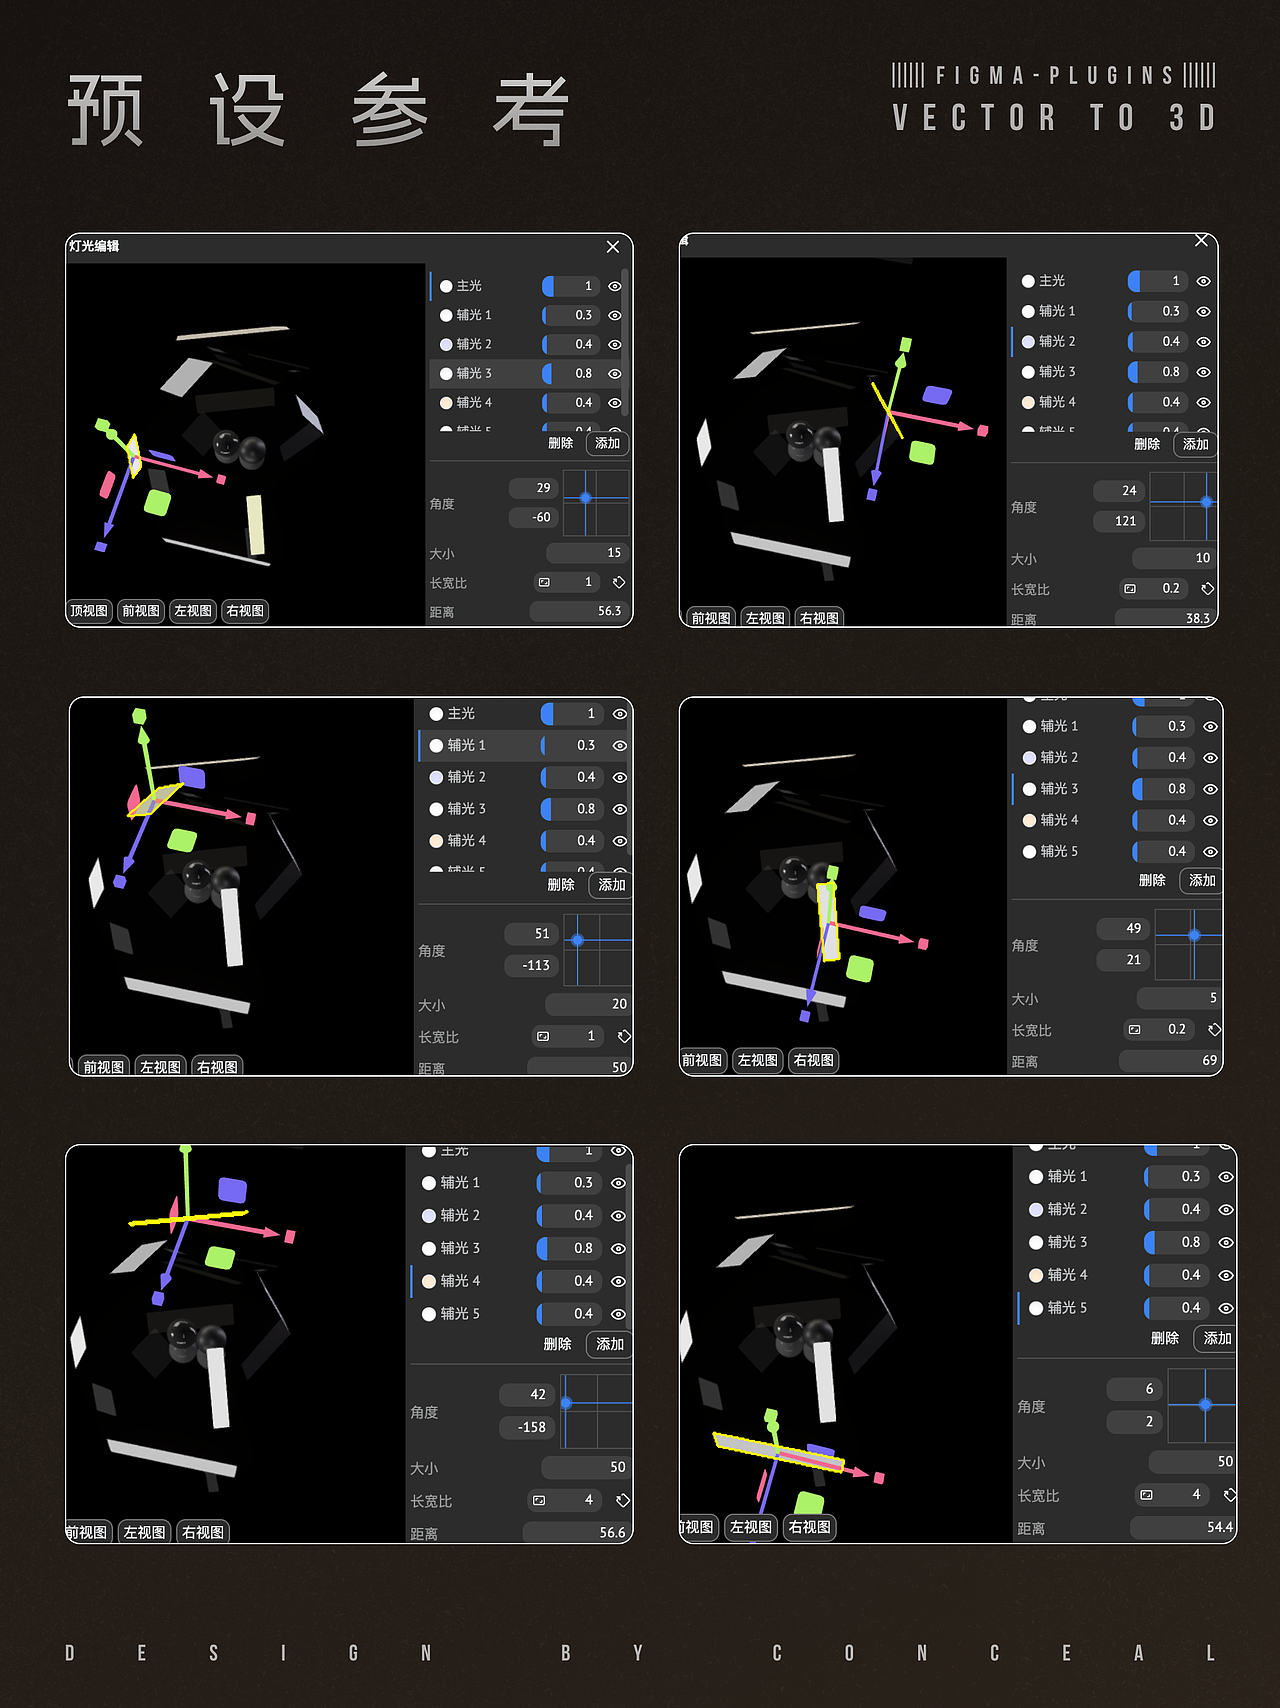Viewport: 1280px width, 1708px height.
Task: Click rotate-aspect icon in panel with distance 38.3
Action: [x=1207, y=589]
